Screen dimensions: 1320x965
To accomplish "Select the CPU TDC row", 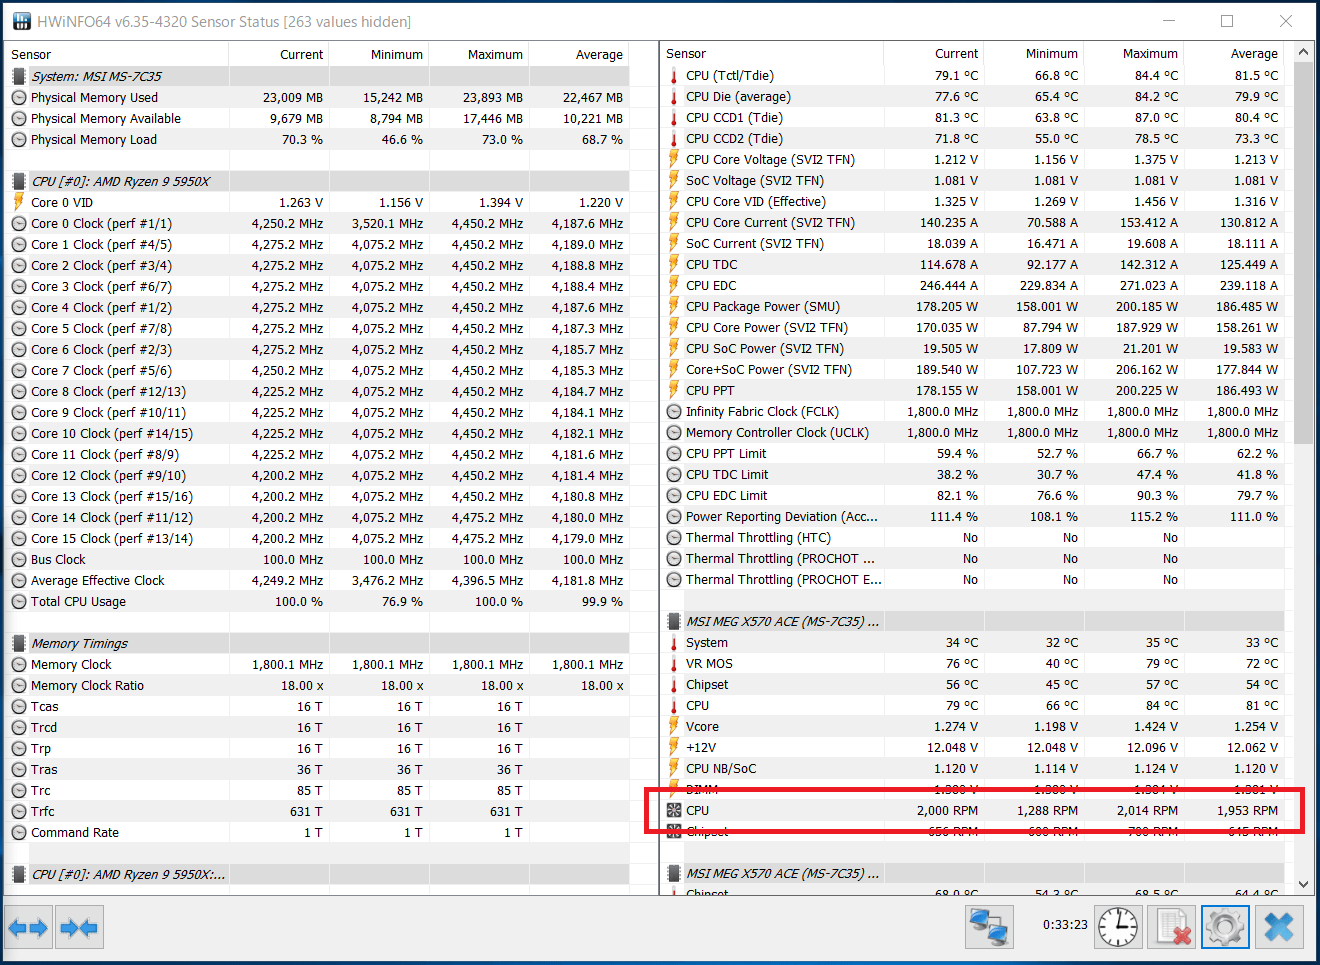I will 973,265.
